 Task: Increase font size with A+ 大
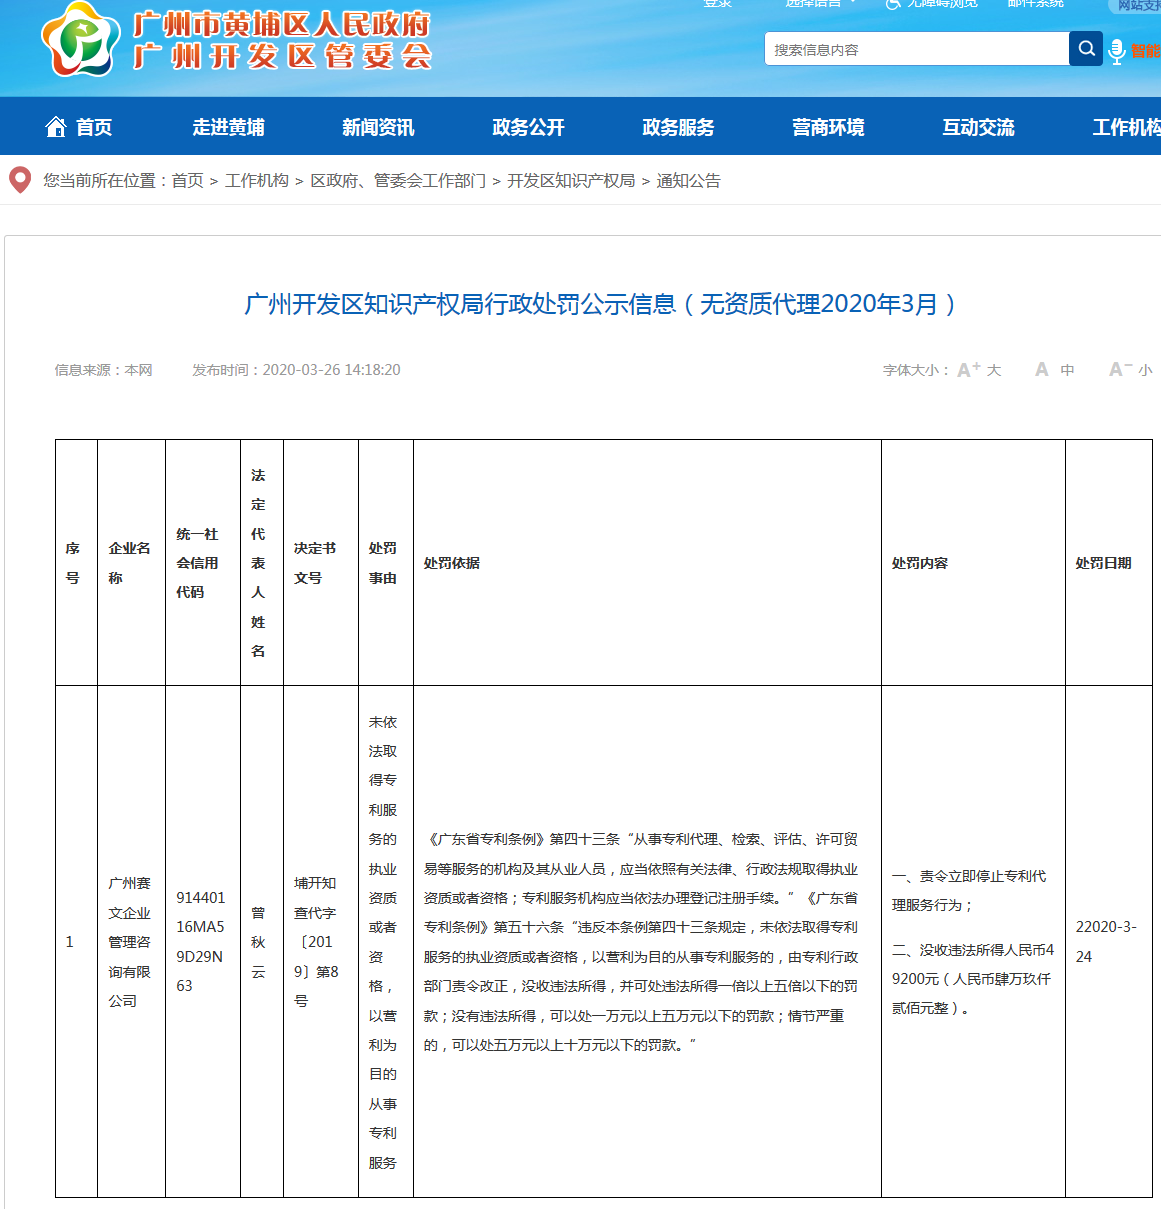pyautogui.click(x=979, y=370)
